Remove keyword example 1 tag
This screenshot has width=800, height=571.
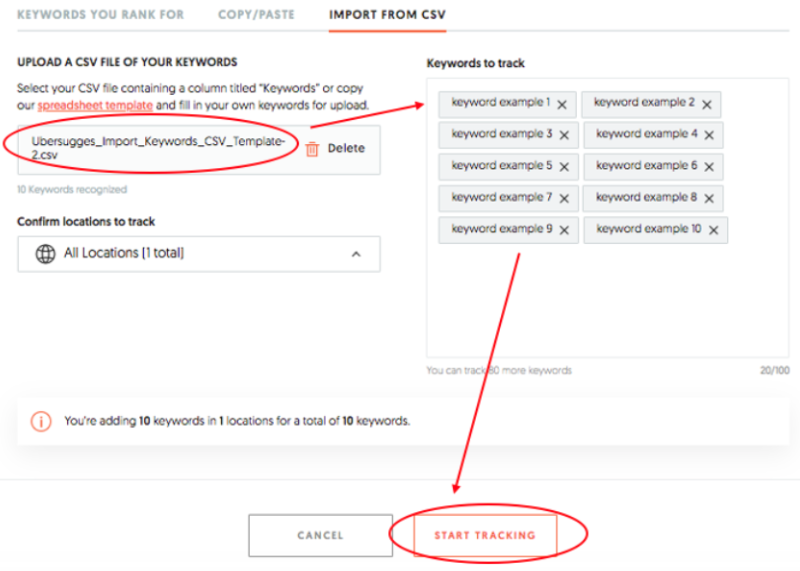[562, 104]
